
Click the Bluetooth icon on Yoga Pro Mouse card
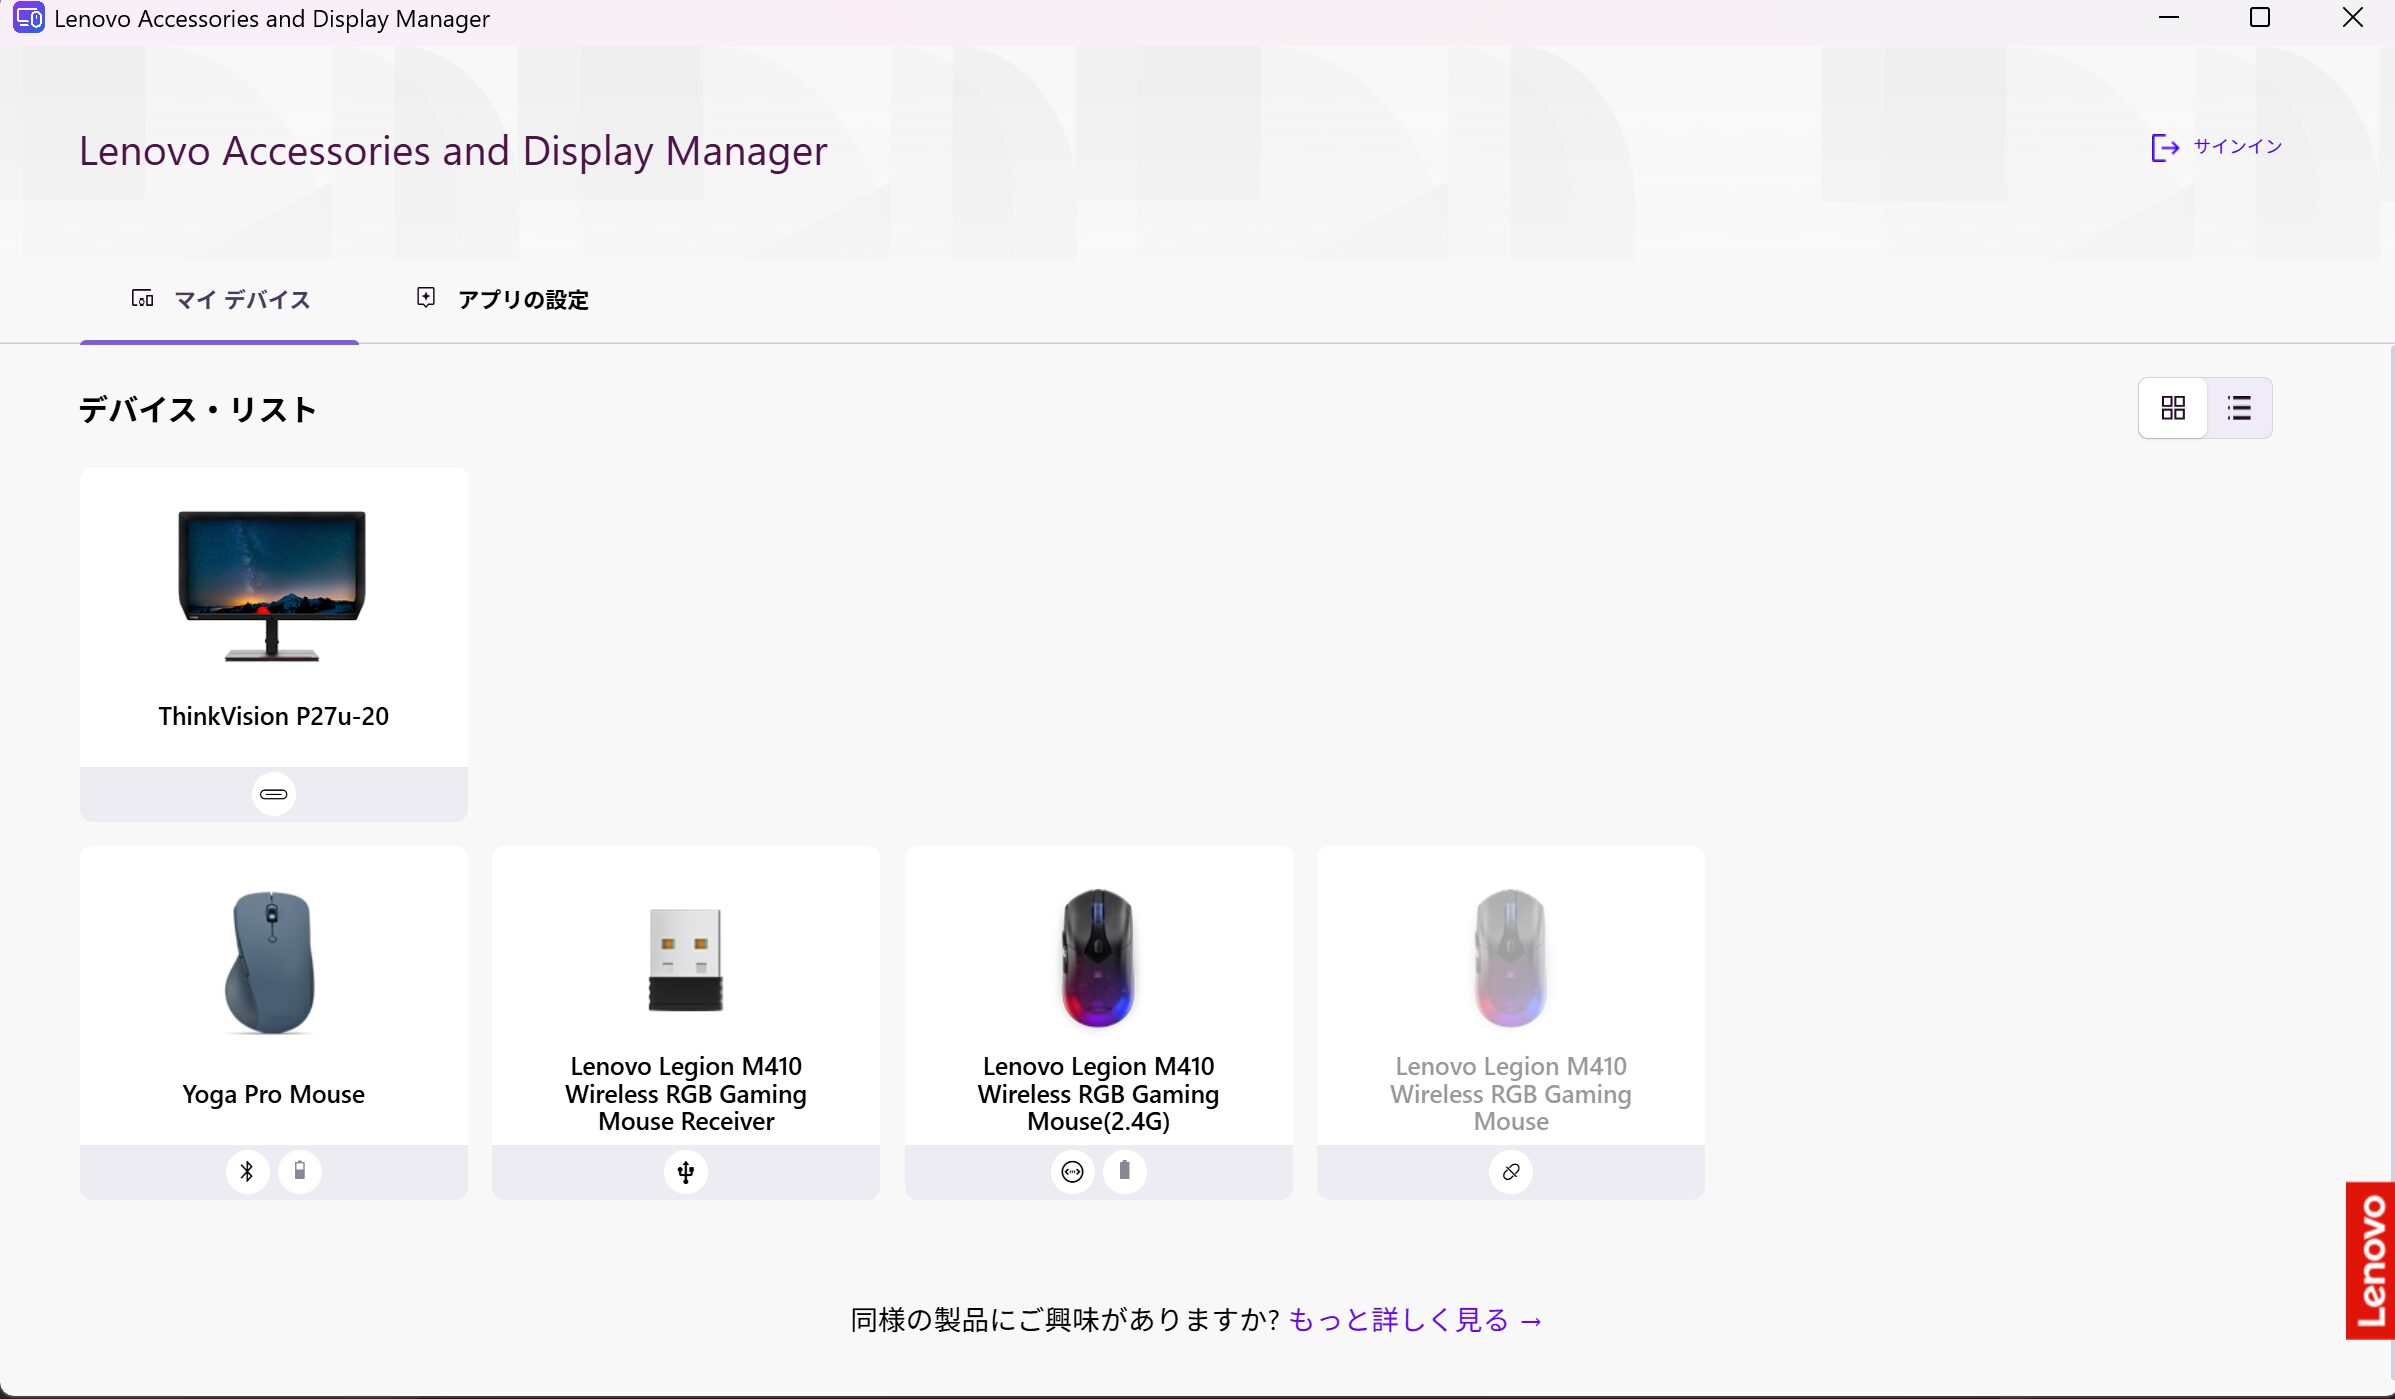pyautogui.click(x=247, y=1171)
